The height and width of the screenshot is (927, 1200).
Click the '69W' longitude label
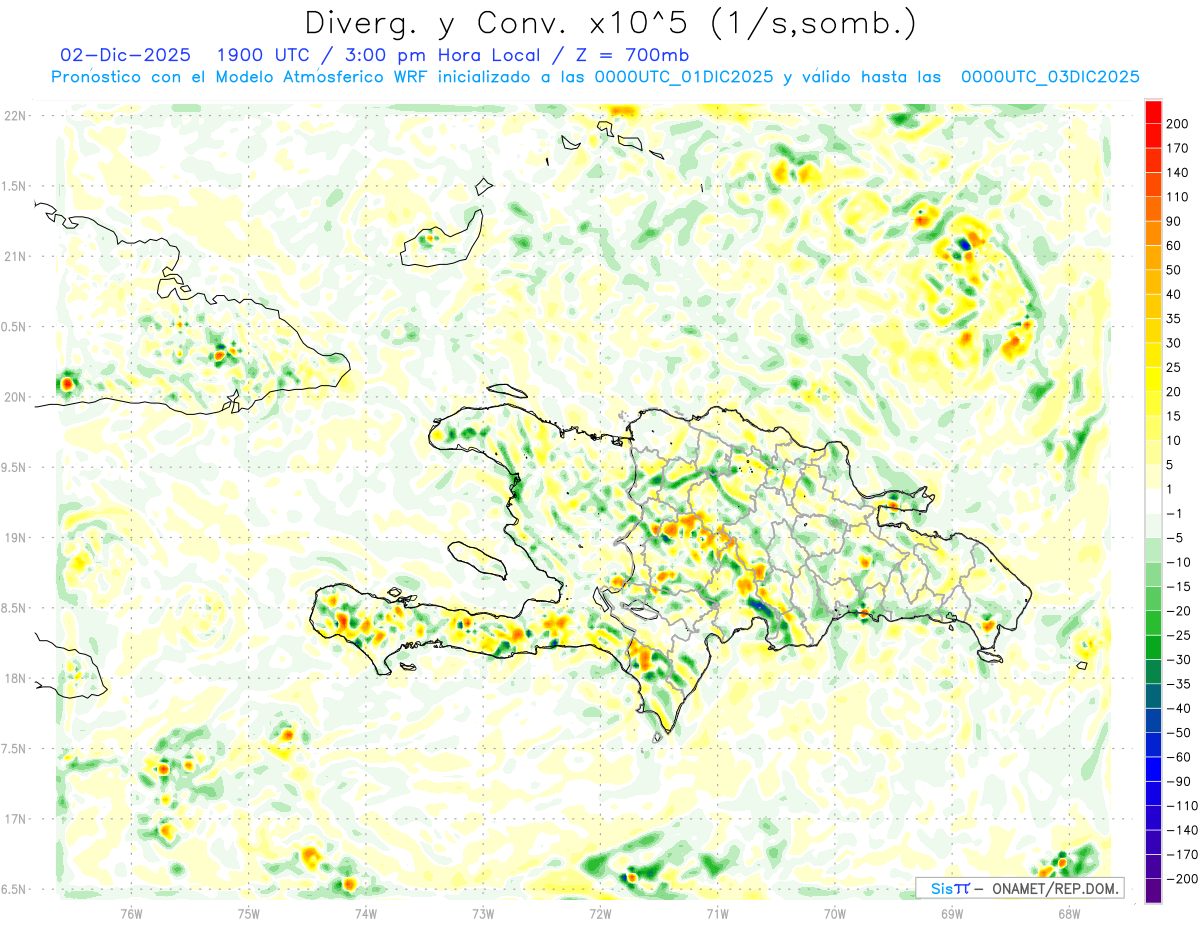(952, 913)
